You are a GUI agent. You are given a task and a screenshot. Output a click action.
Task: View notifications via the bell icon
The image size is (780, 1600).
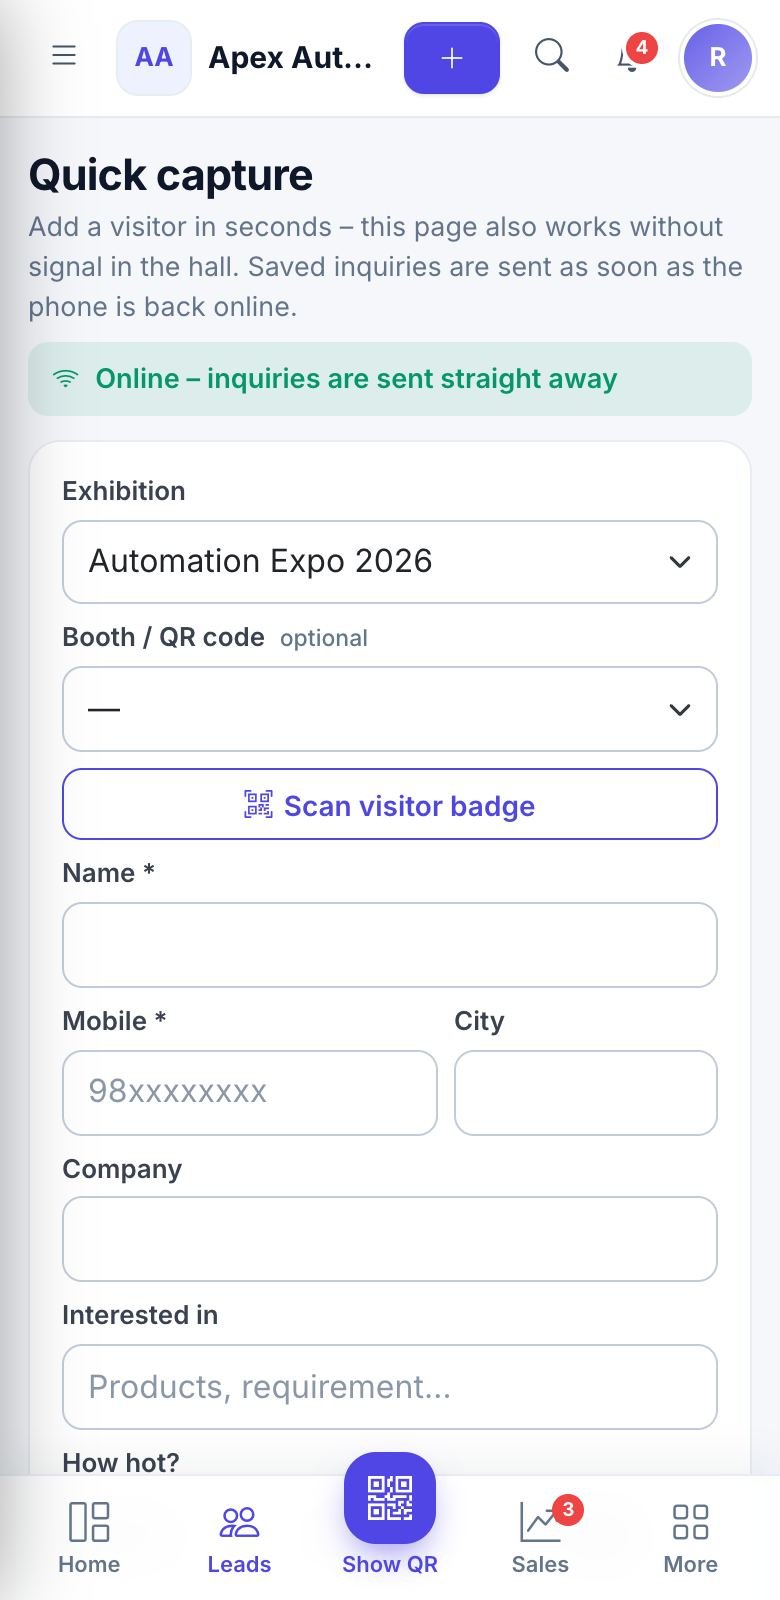click(x=629, y=57)
